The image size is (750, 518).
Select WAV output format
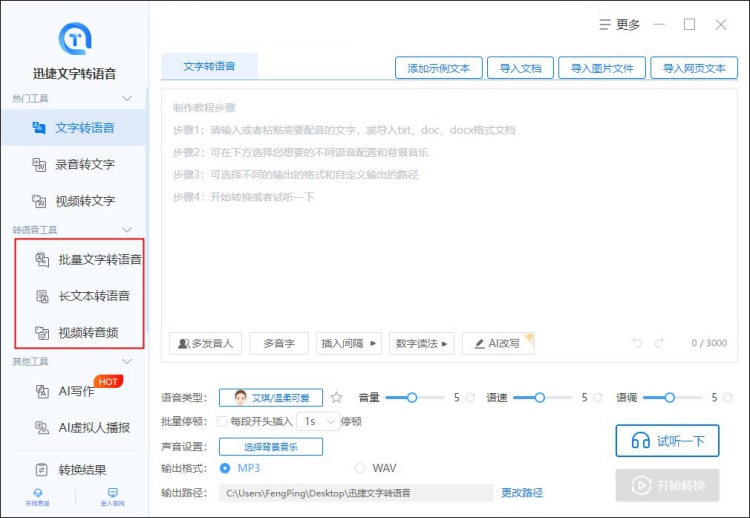click(360, 468)
